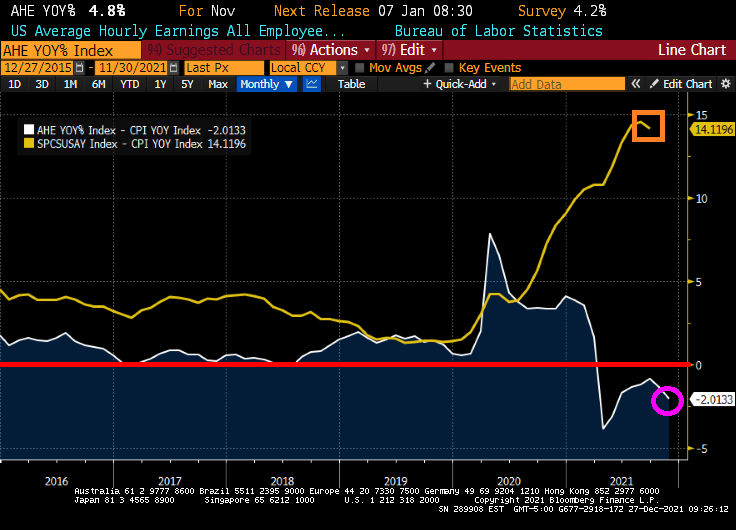
Task: Toggle white AHE YOY% legend series
Action: 30,130
